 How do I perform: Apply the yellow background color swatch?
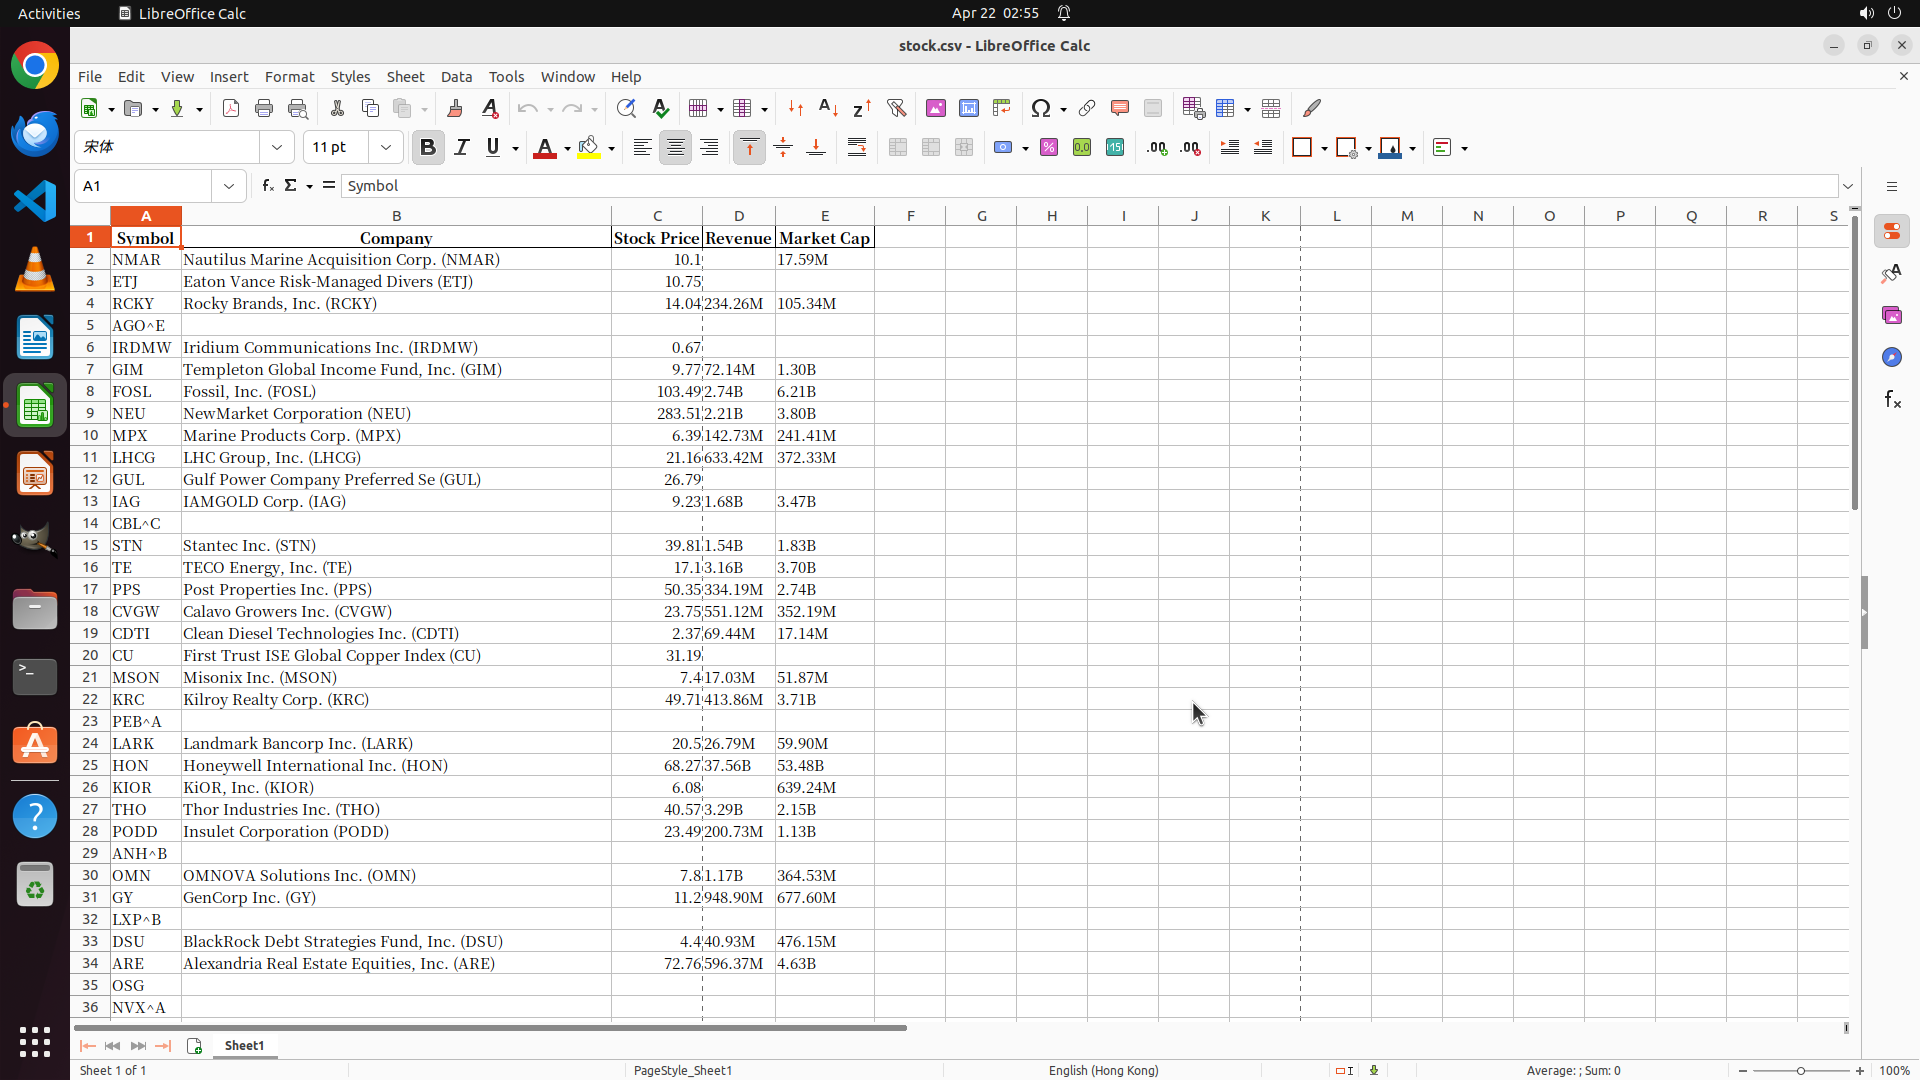pos(589,148)
